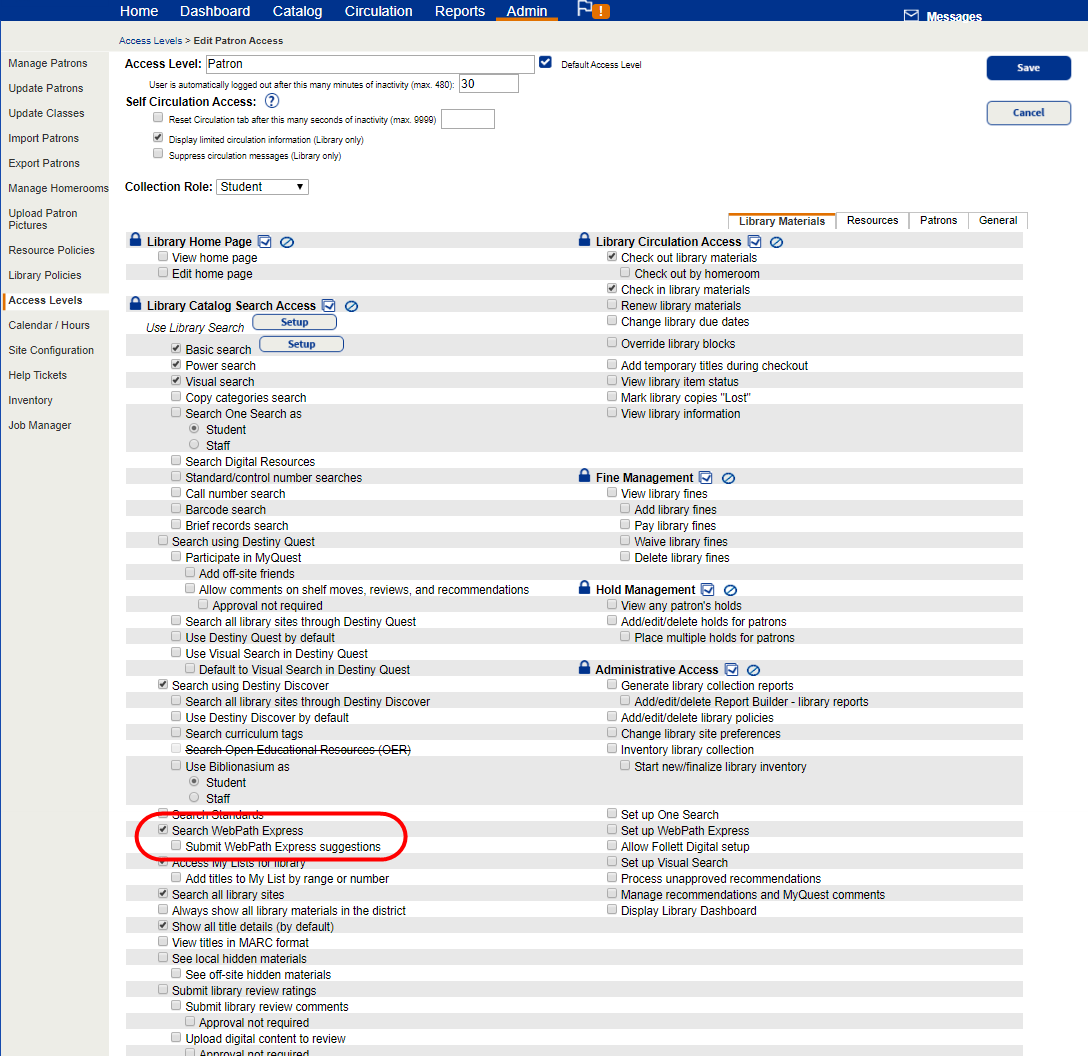Image resolution: width=1089 pixels, height=1056 pixels.
Task: Enable the Renew library materials checkbox
Action: (x=612, y=305)
